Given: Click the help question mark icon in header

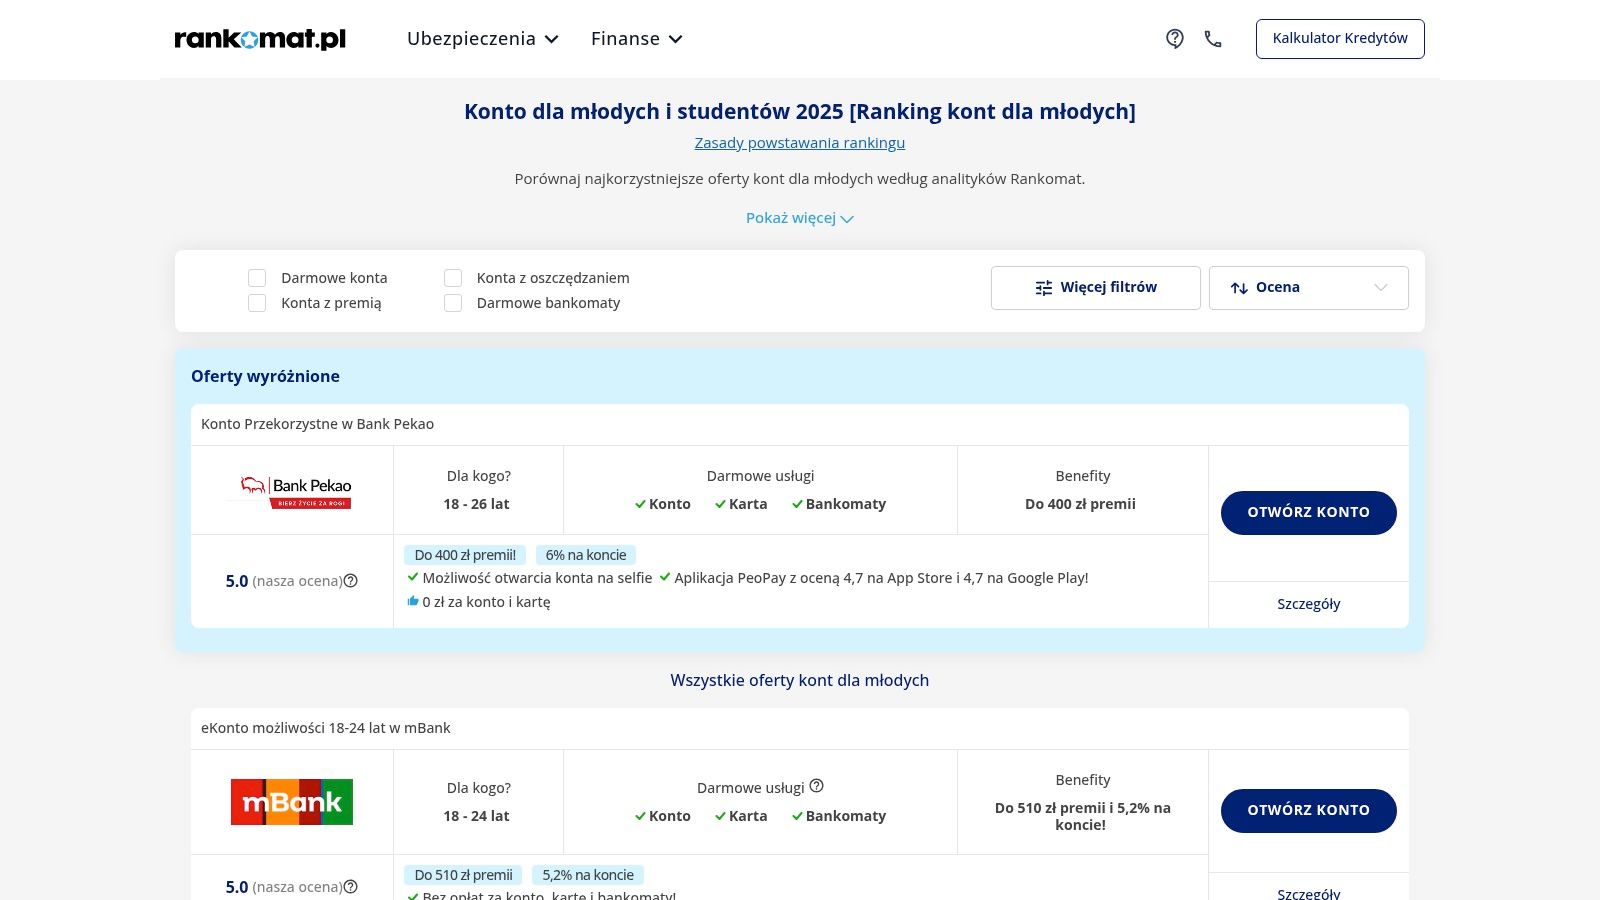Looking at the screenshot, I should click(1175, 39).
